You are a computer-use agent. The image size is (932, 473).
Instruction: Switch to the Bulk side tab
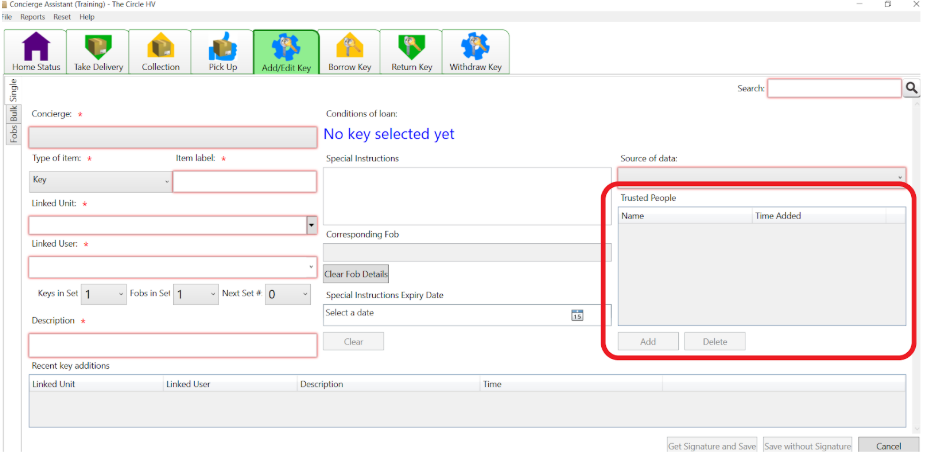click(13, 113)
